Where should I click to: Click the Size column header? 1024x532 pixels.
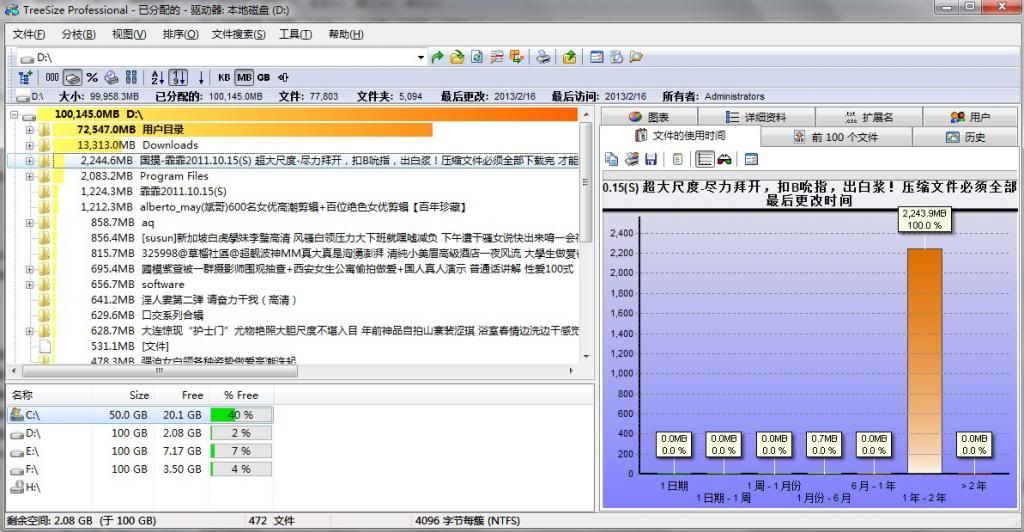point(123,395)
